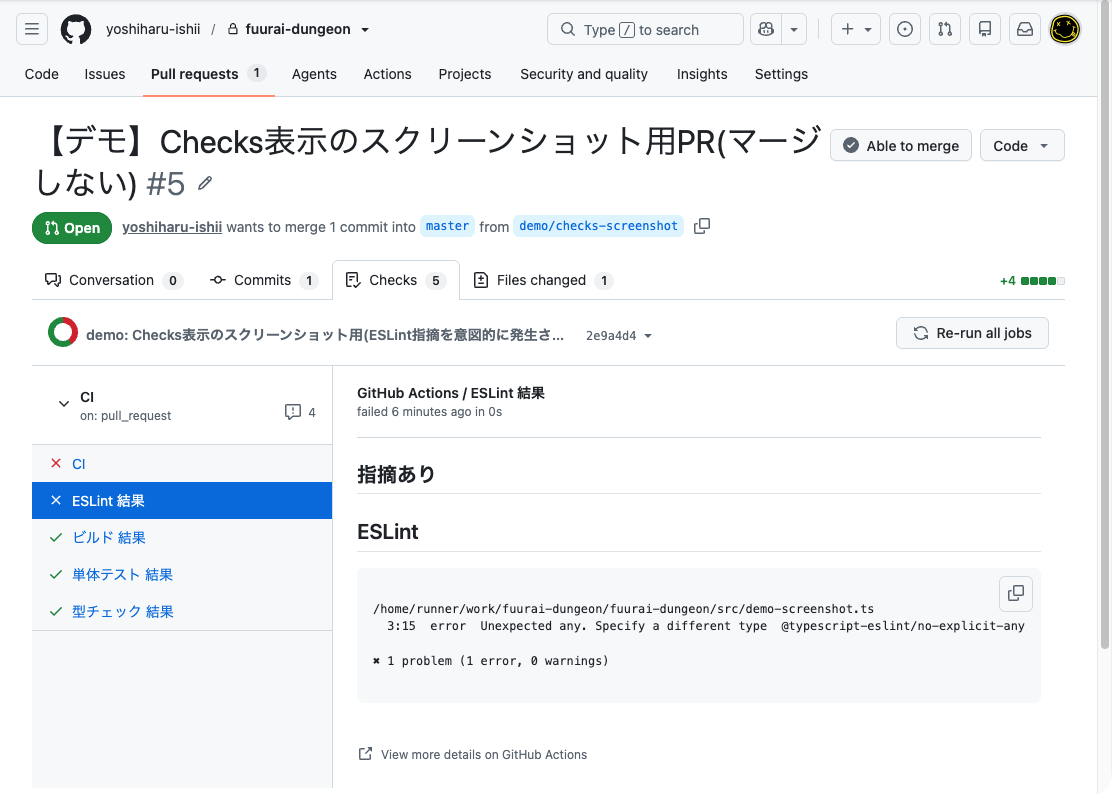This screenshot has height=795, width=1112.
Task: Open the repository Settings tab
Action: coord(781,74)
